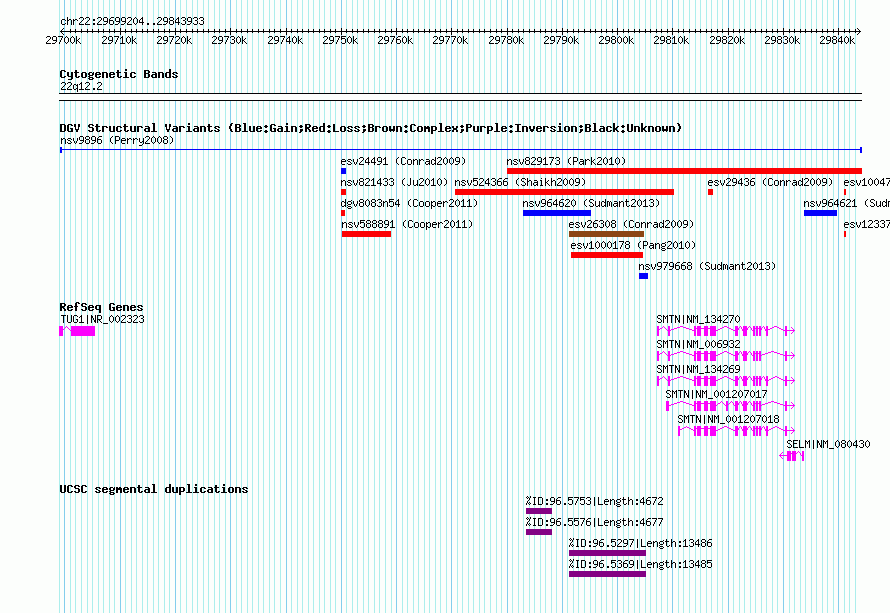Click the nsv524366 (Shaikh2009) red loss bar

pyautogui.click(x=565, y=192)
